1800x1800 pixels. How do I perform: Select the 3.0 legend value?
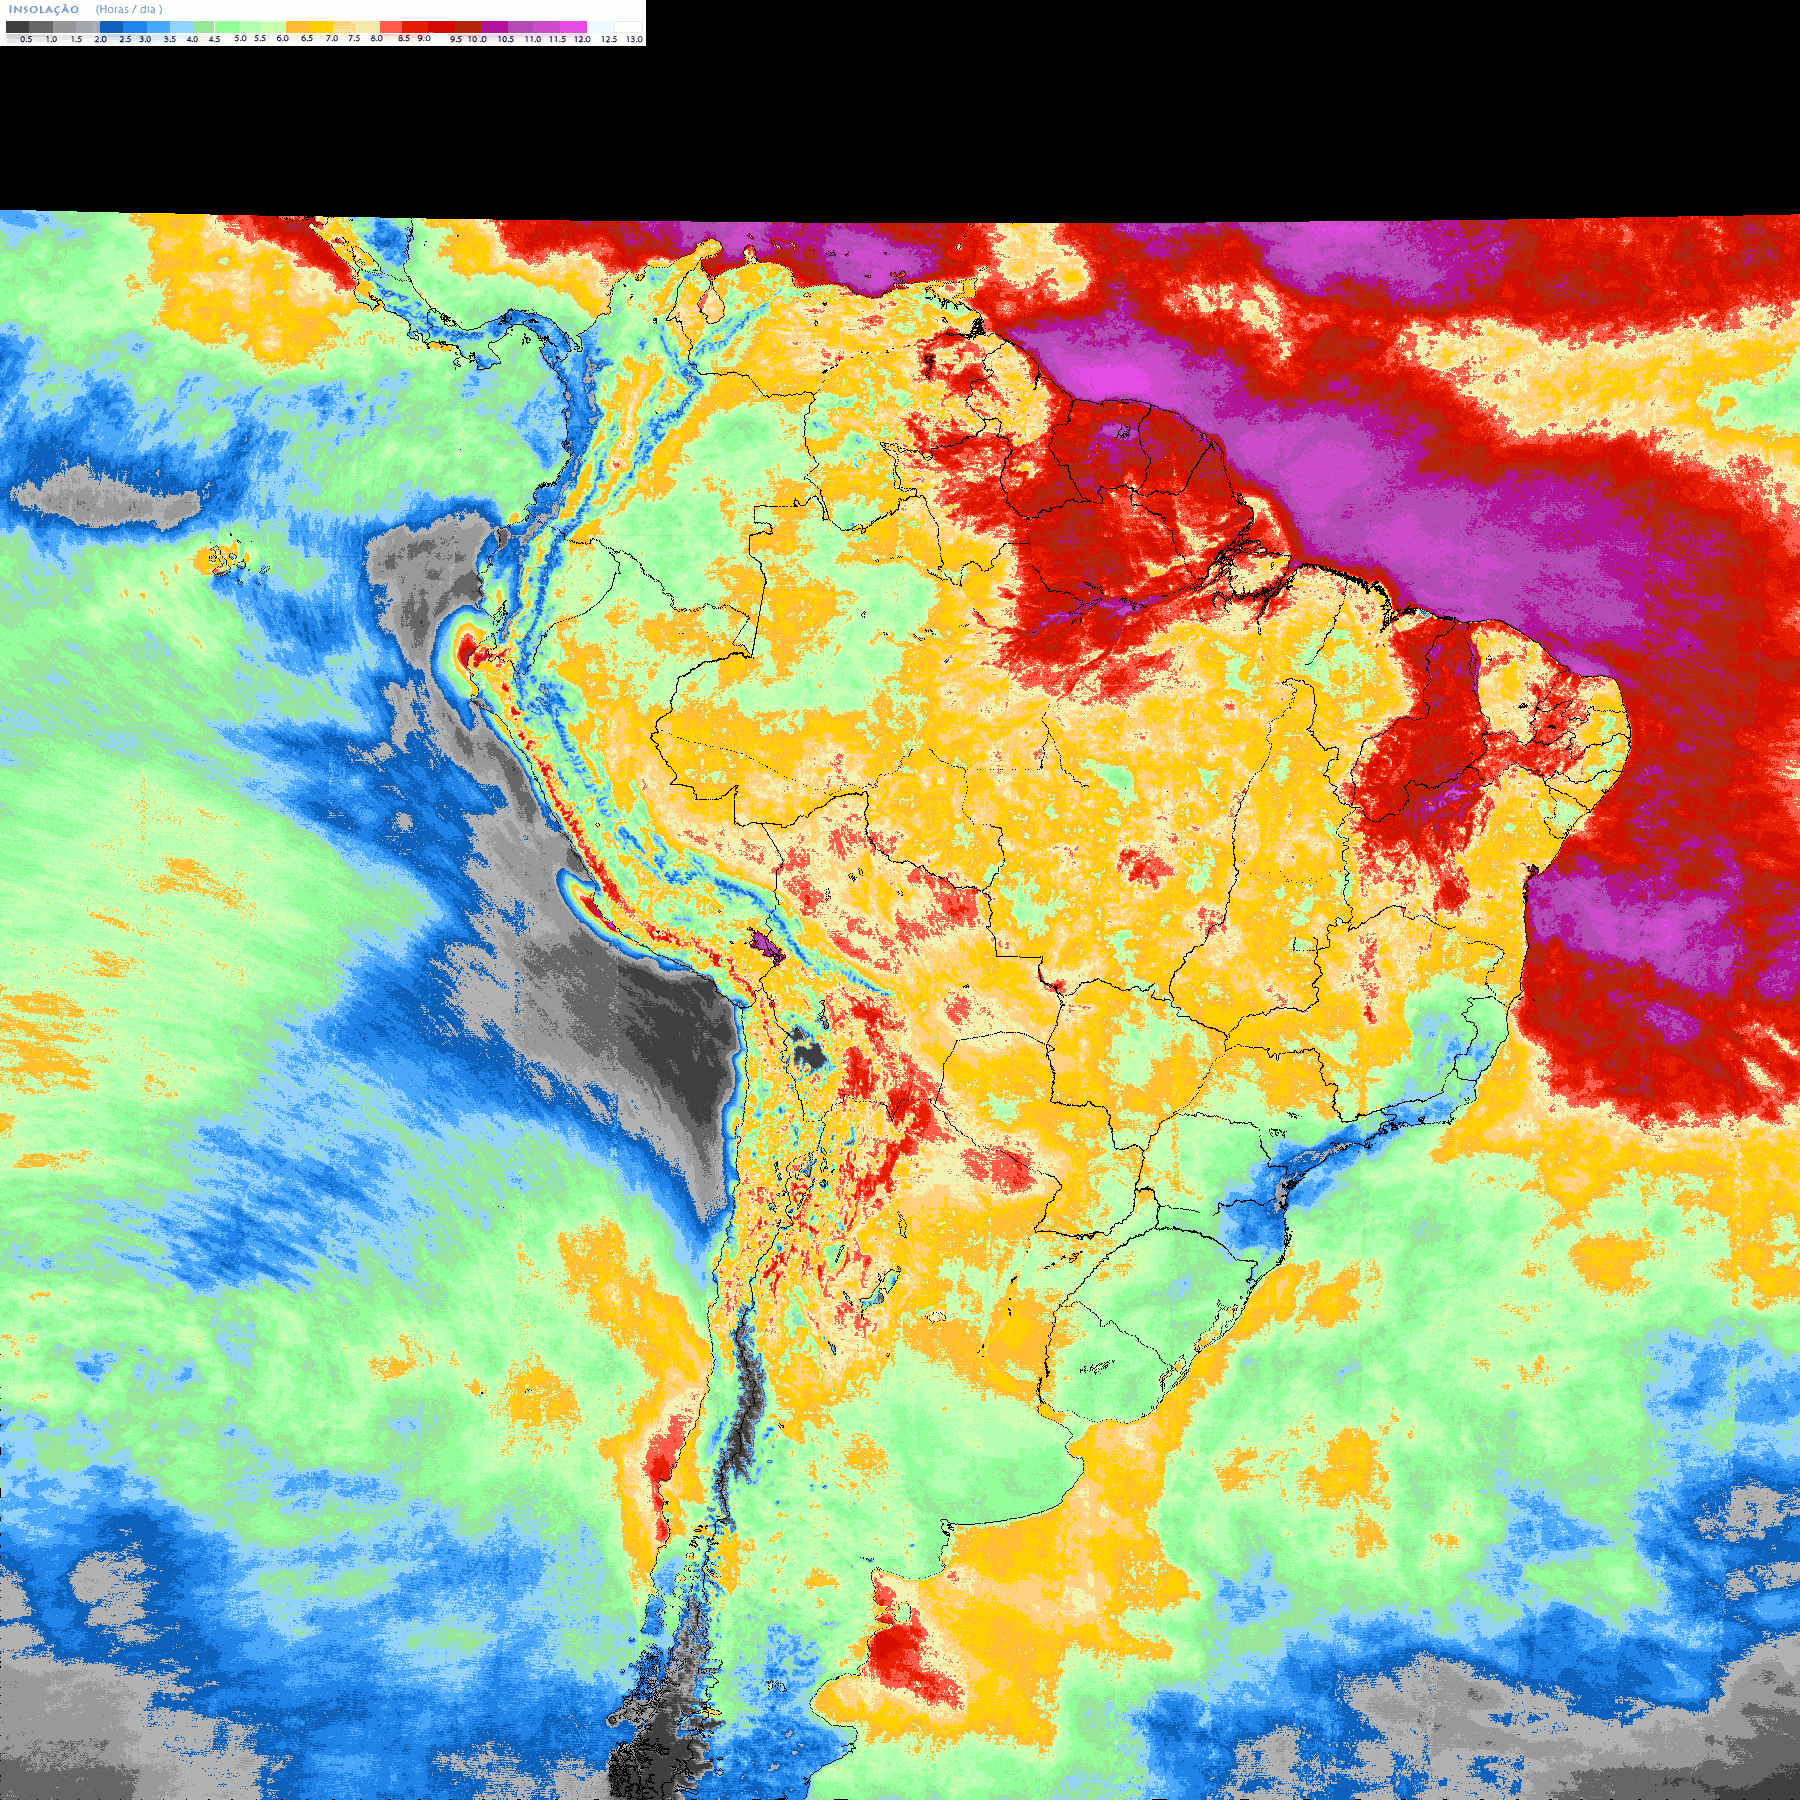pyautogui.click(x=145, y=40)
